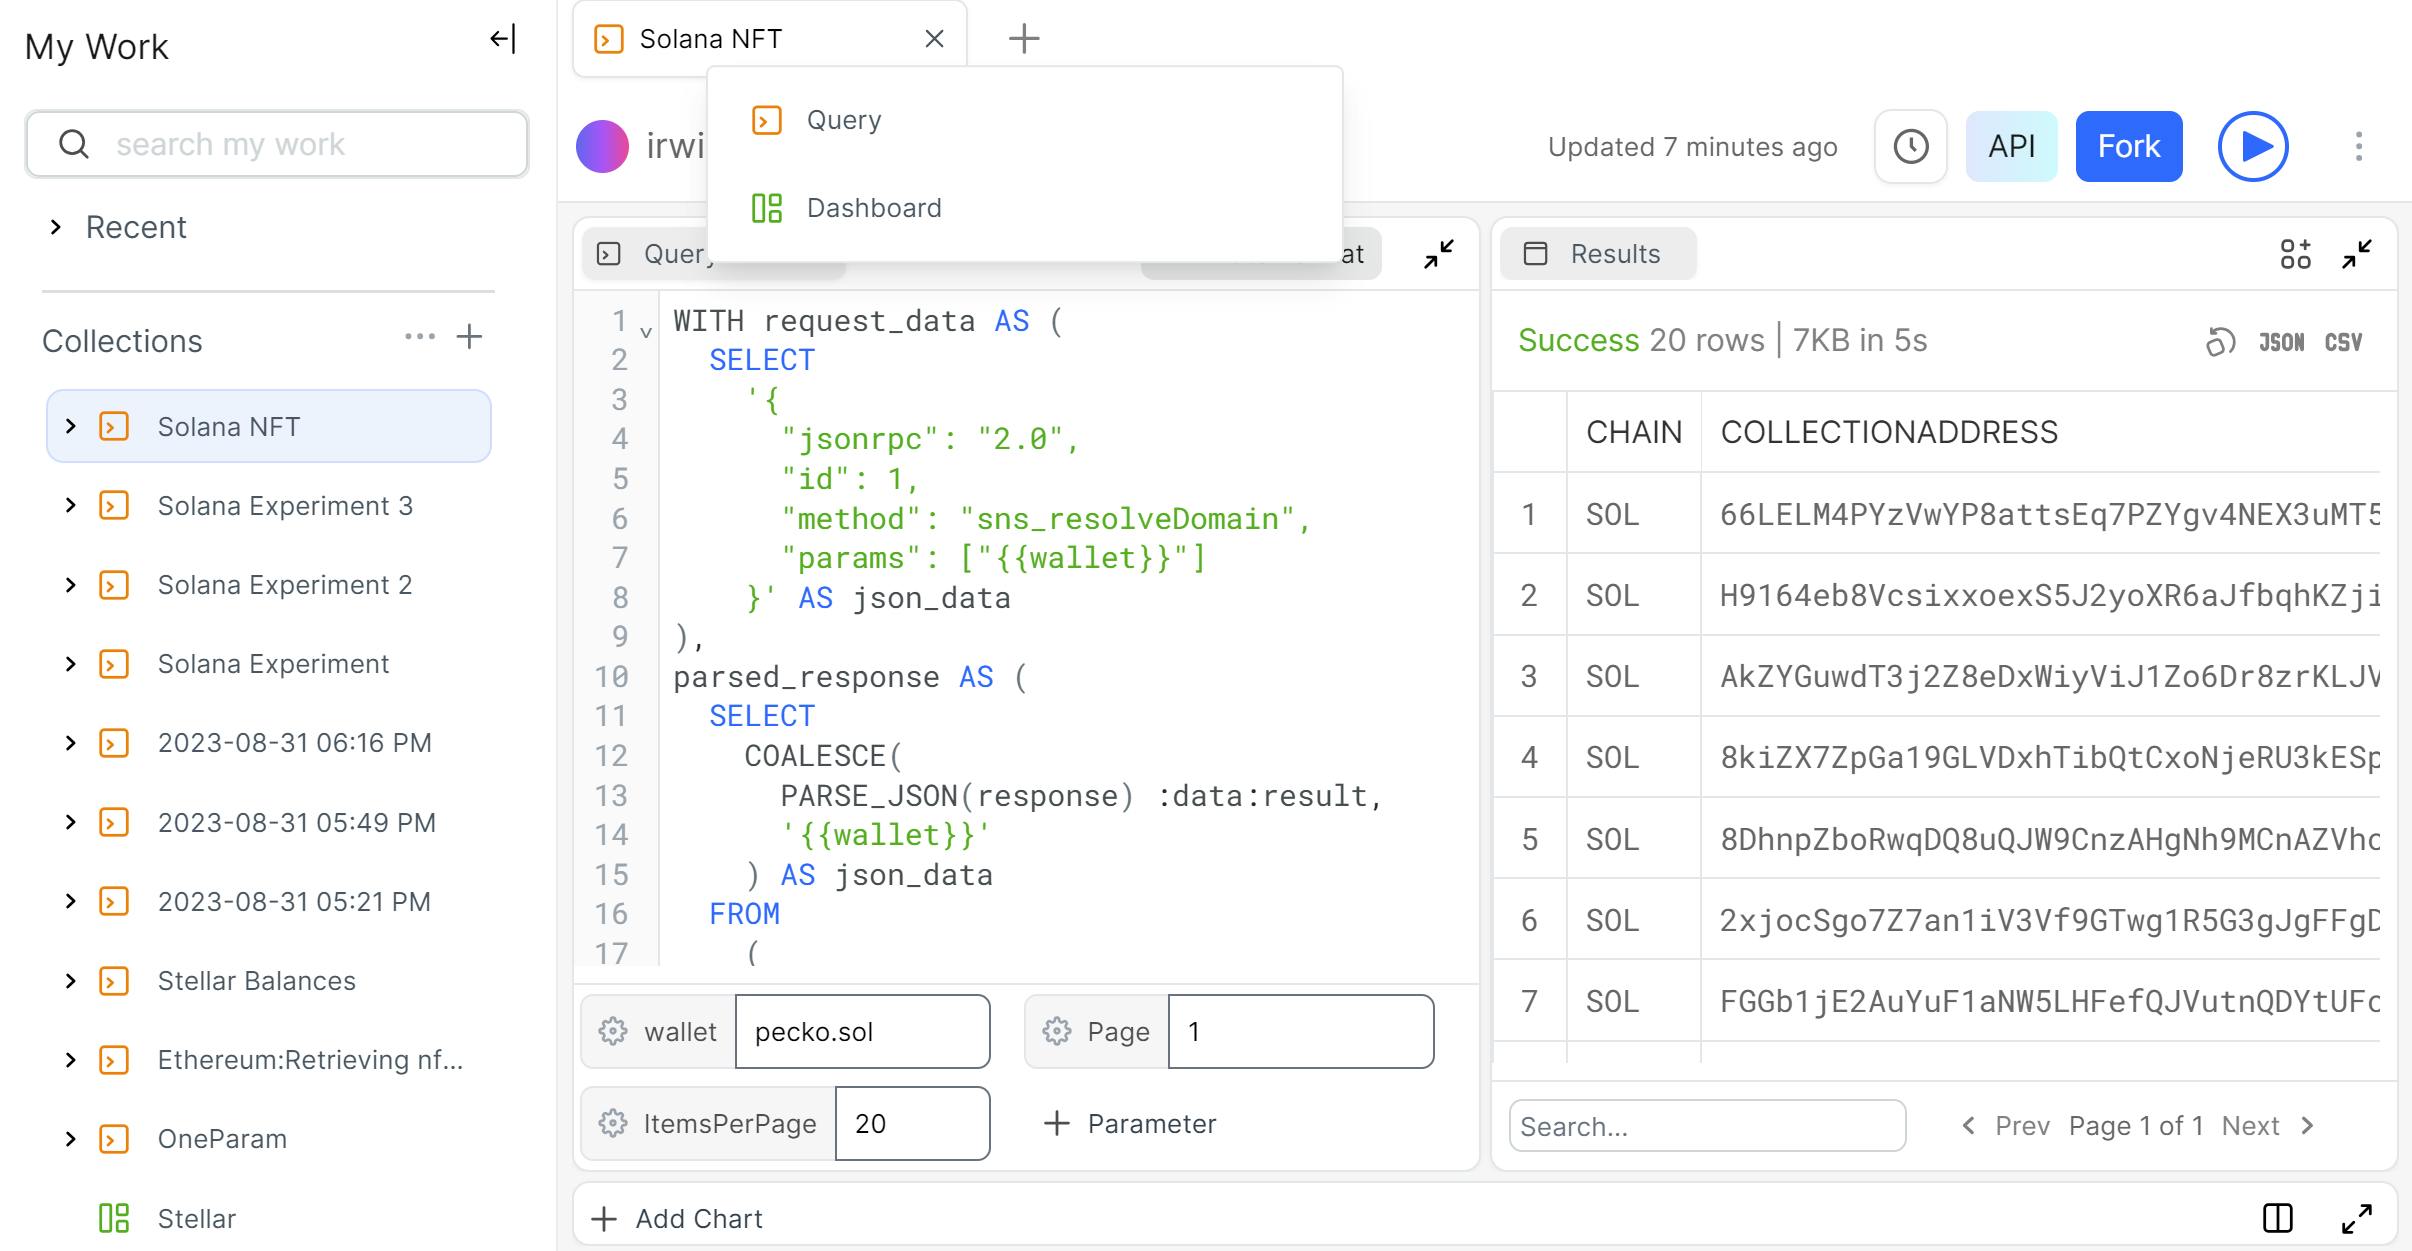The width and height of the screenshot is (2412, 1251).
Task: Expand the OneParam item
Action: tap(70, 1139)
